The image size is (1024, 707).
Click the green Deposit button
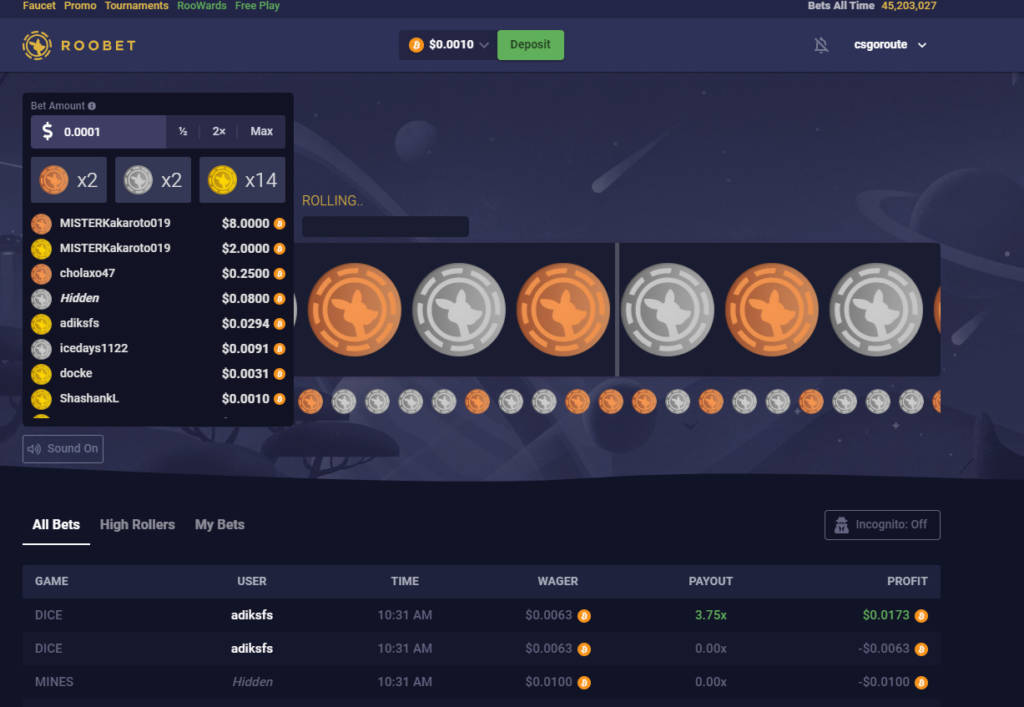tap(530, 45)
